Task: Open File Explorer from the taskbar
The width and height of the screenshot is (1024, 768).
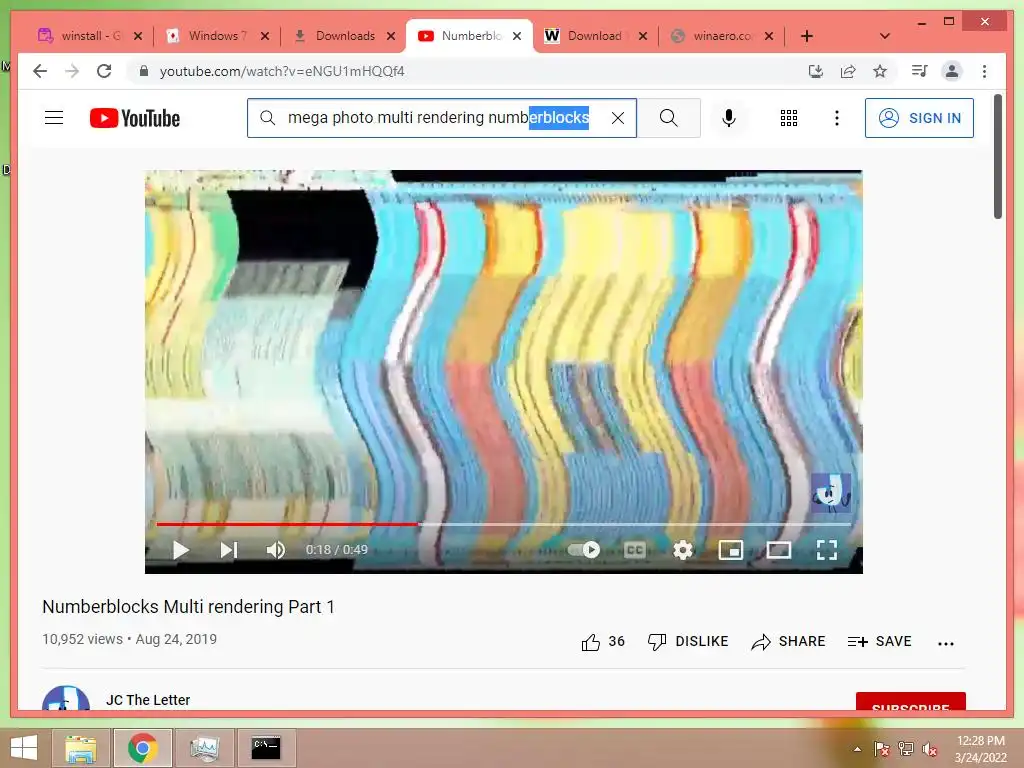Action: pyautogui.click(x=80, y=748)
